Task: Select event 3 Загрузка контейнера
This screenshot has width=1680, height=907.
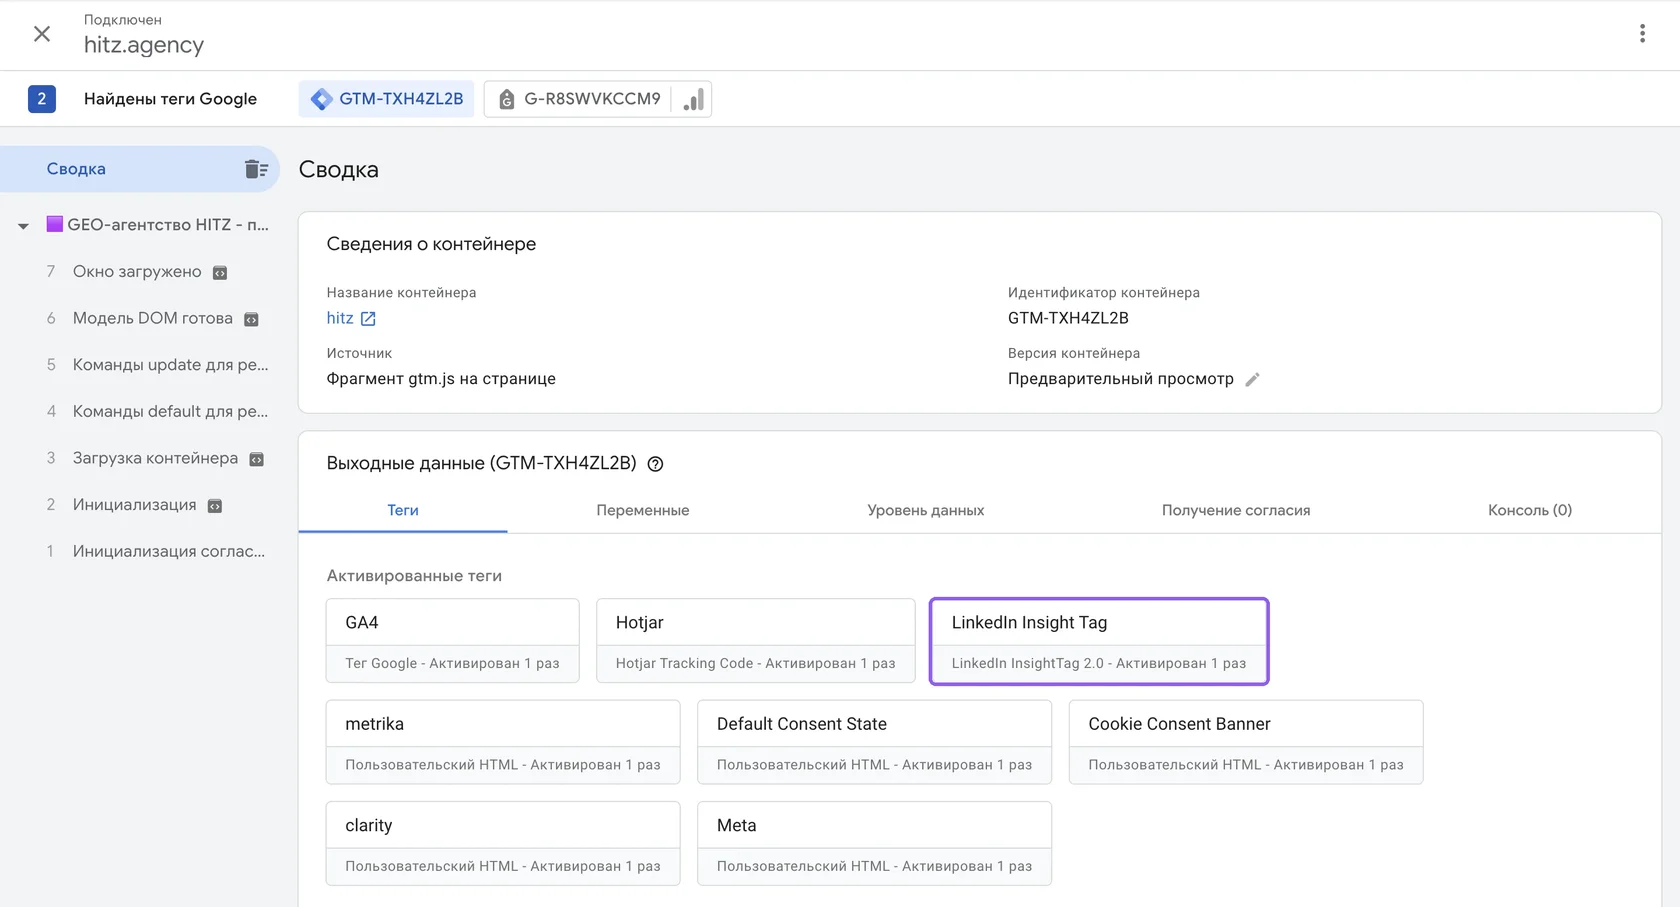Action: tap(155, 458)
